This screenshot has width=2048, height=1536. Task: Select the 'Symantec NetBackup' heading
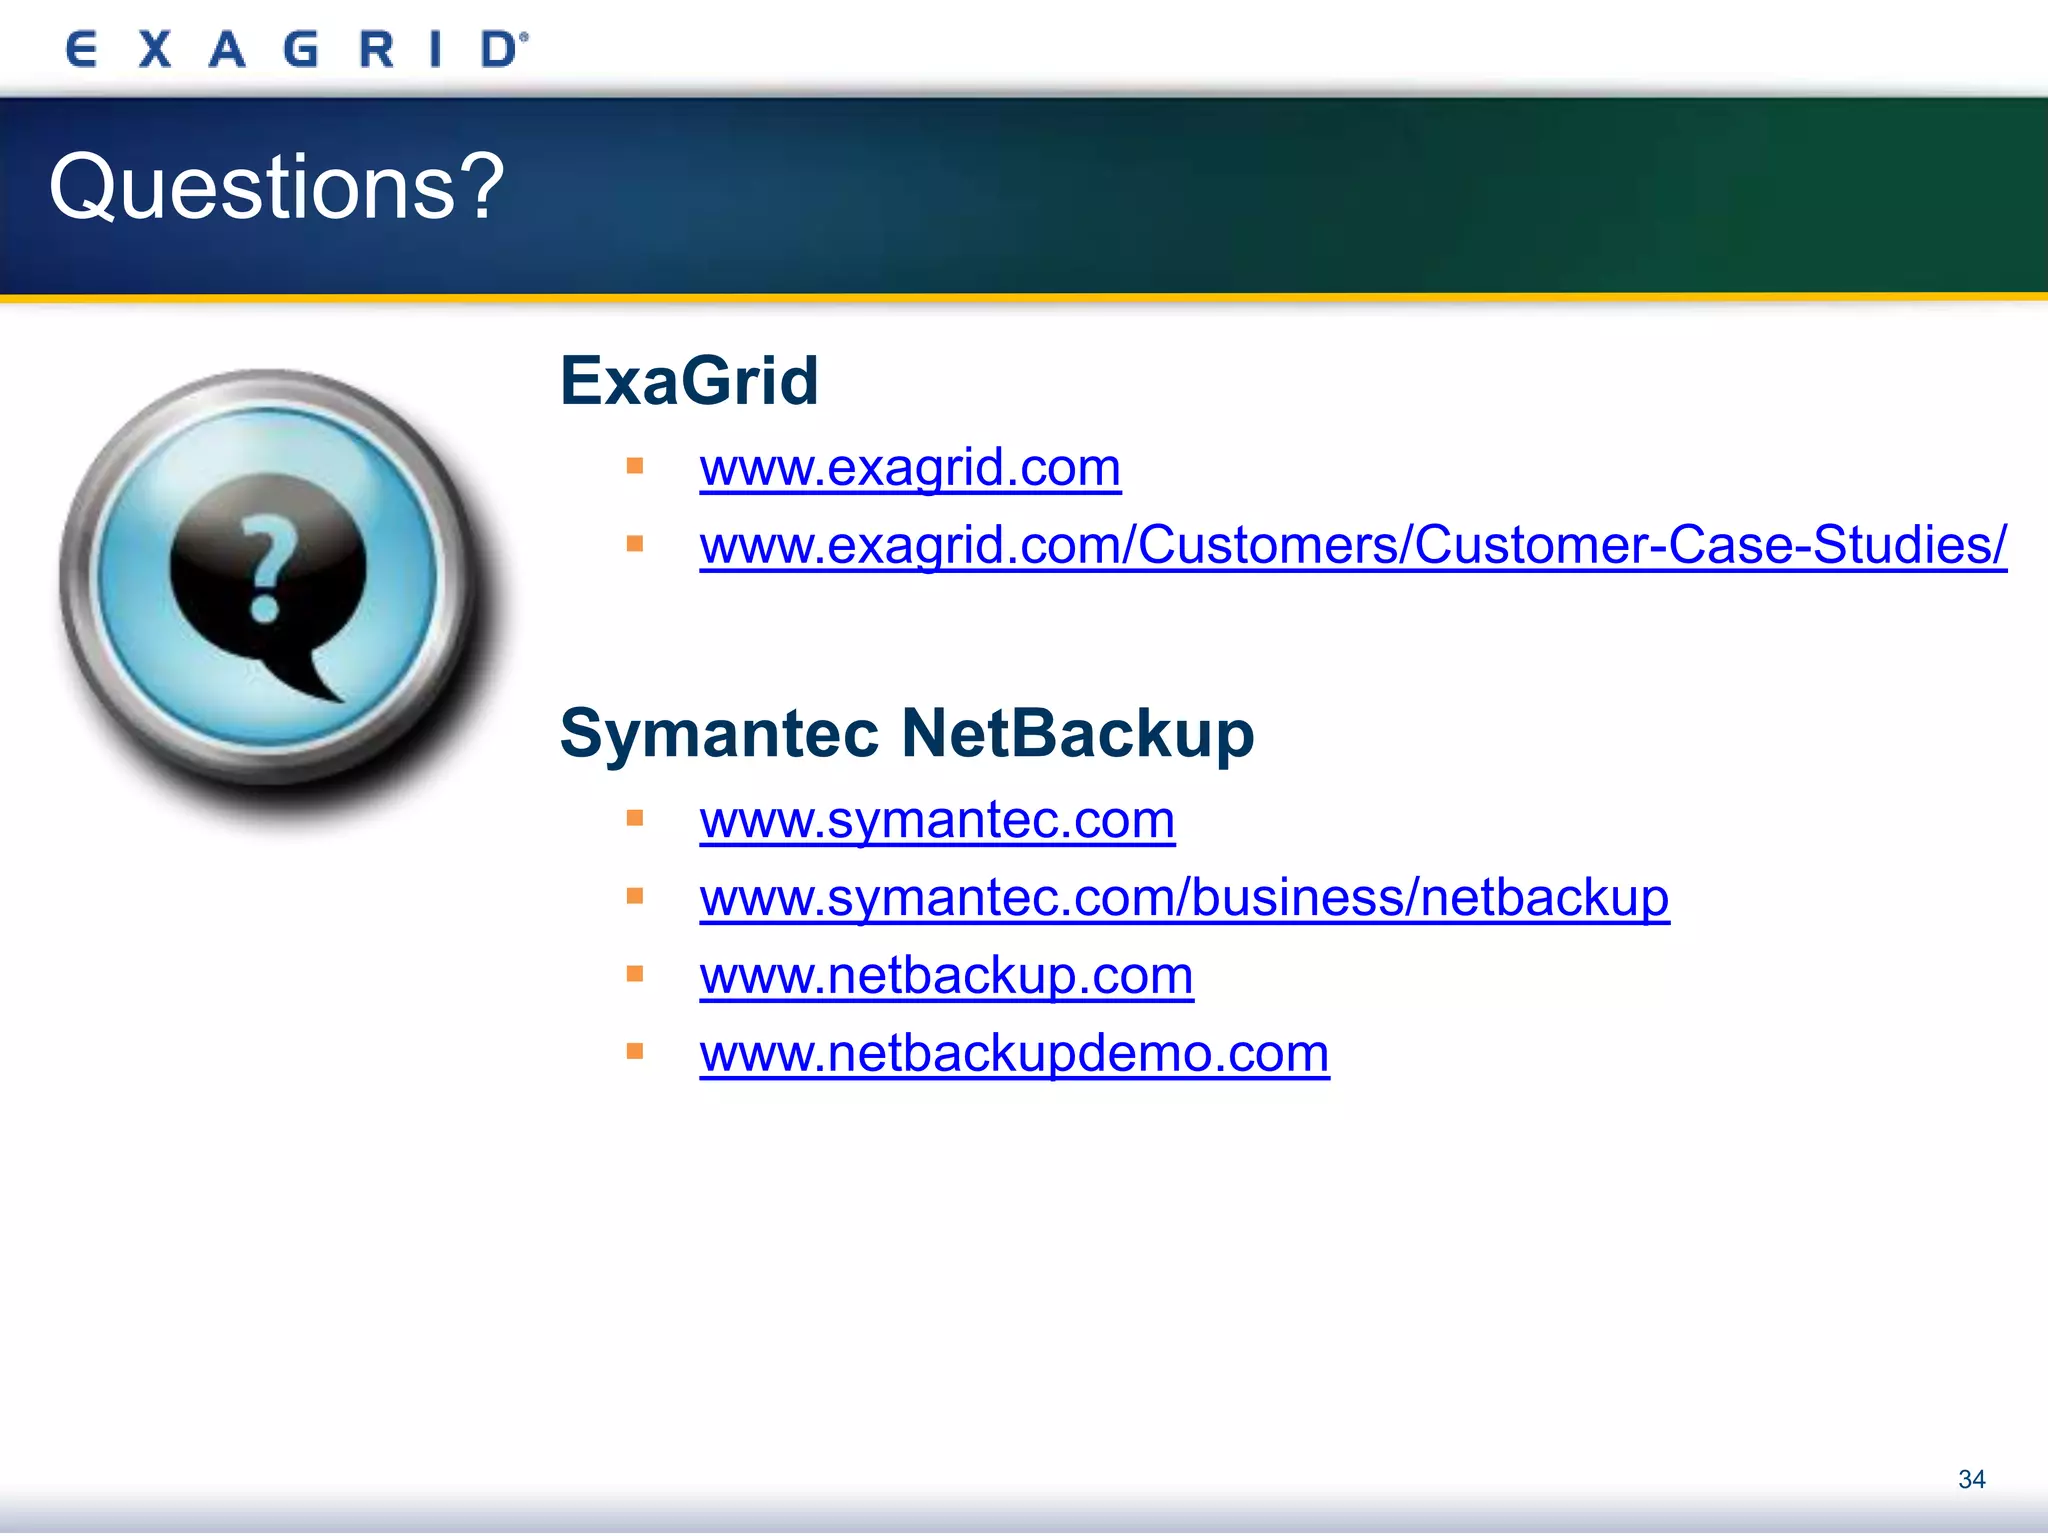[907, 733]
